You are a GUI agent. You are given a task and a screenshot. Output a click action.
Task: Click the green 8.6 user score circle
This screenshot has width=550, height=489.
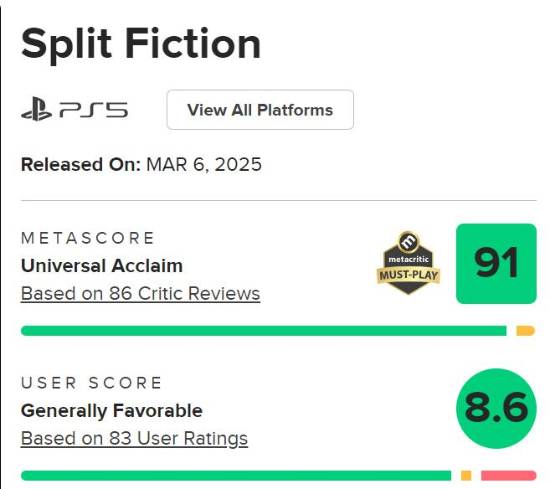pyautogui.click(x=496, y=408)
